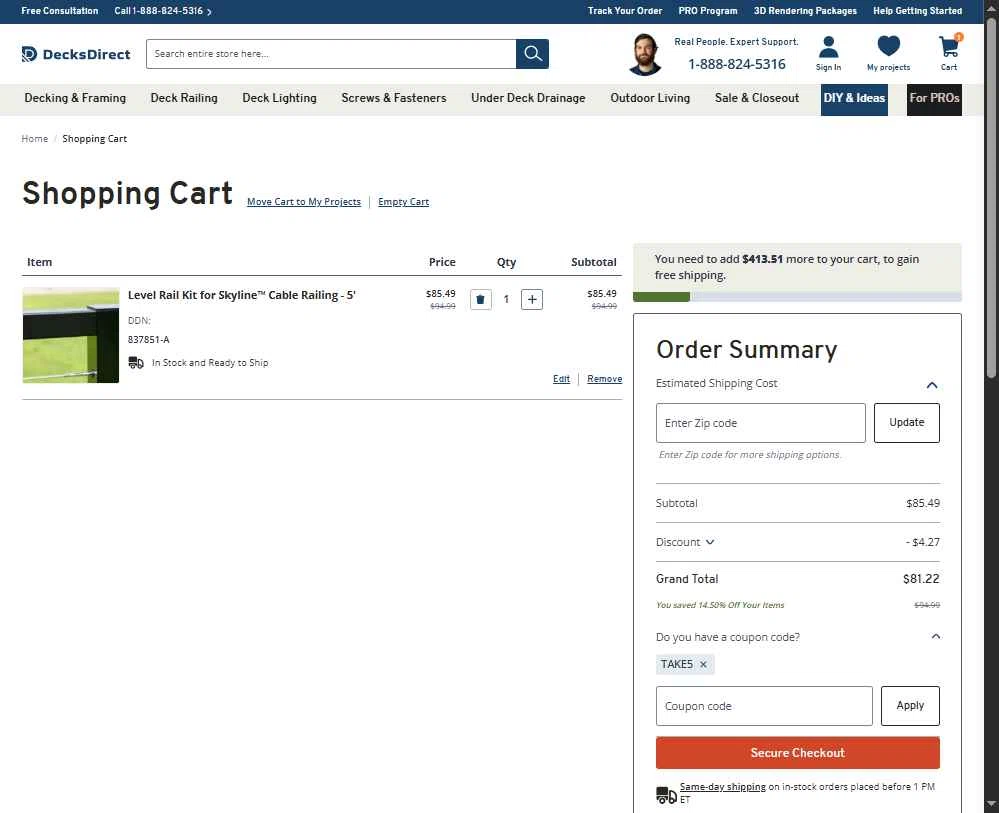This screenshot has height=813, width=999.
Task: Remove the TAKE5 coupon with X
Action: pos(703,665)
